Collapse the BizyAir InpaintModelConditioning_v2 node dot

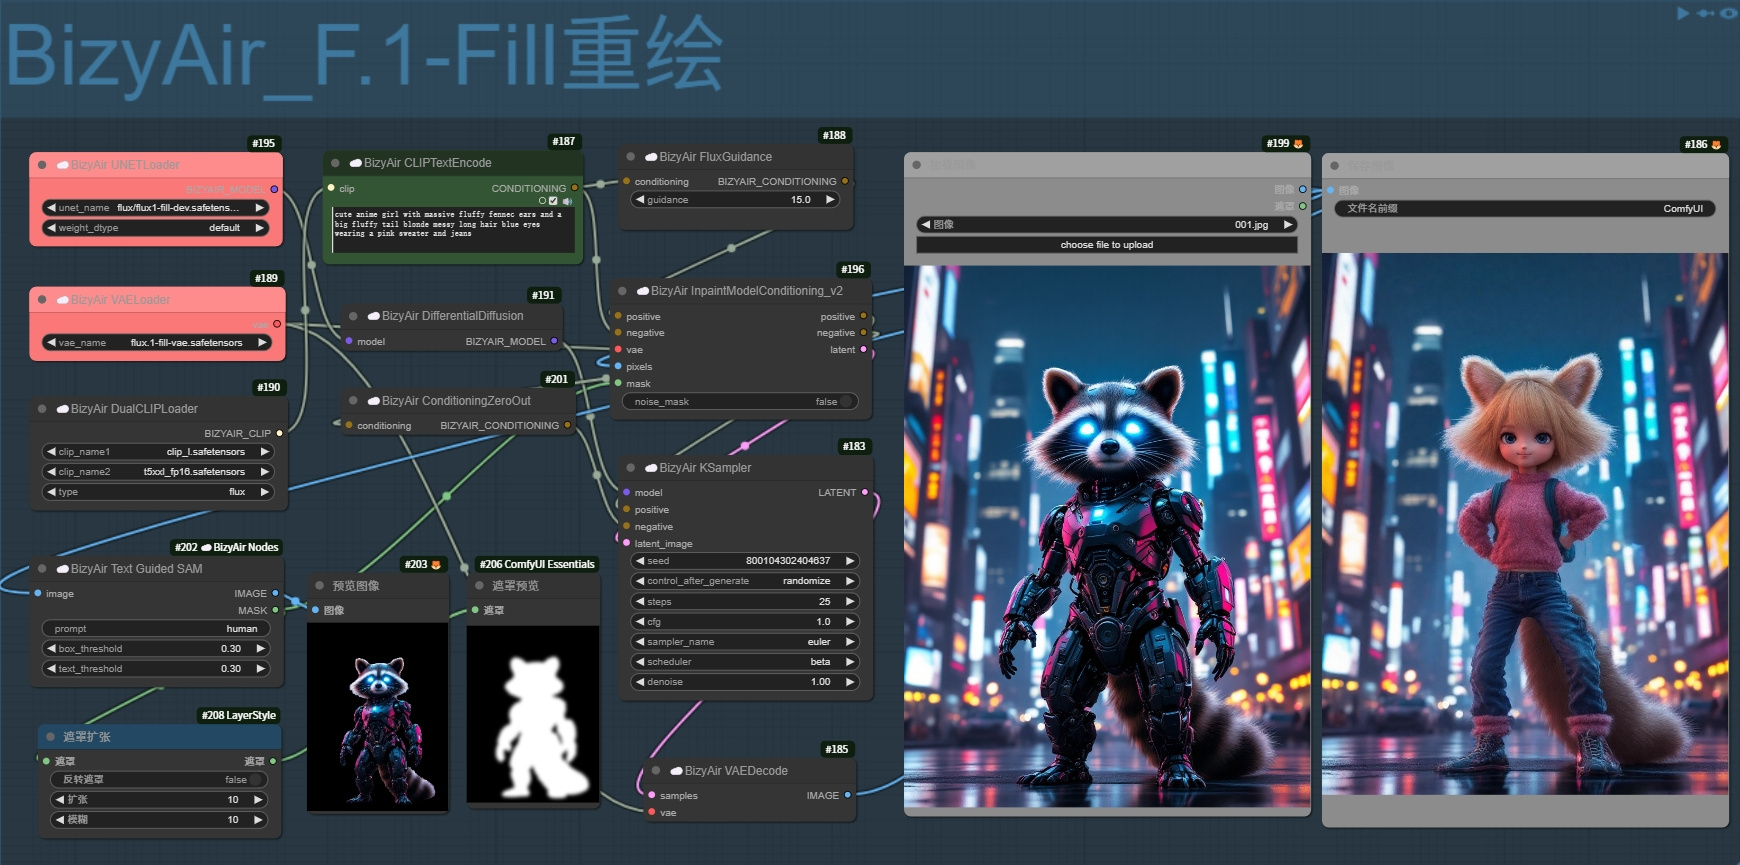click(622, 291)
